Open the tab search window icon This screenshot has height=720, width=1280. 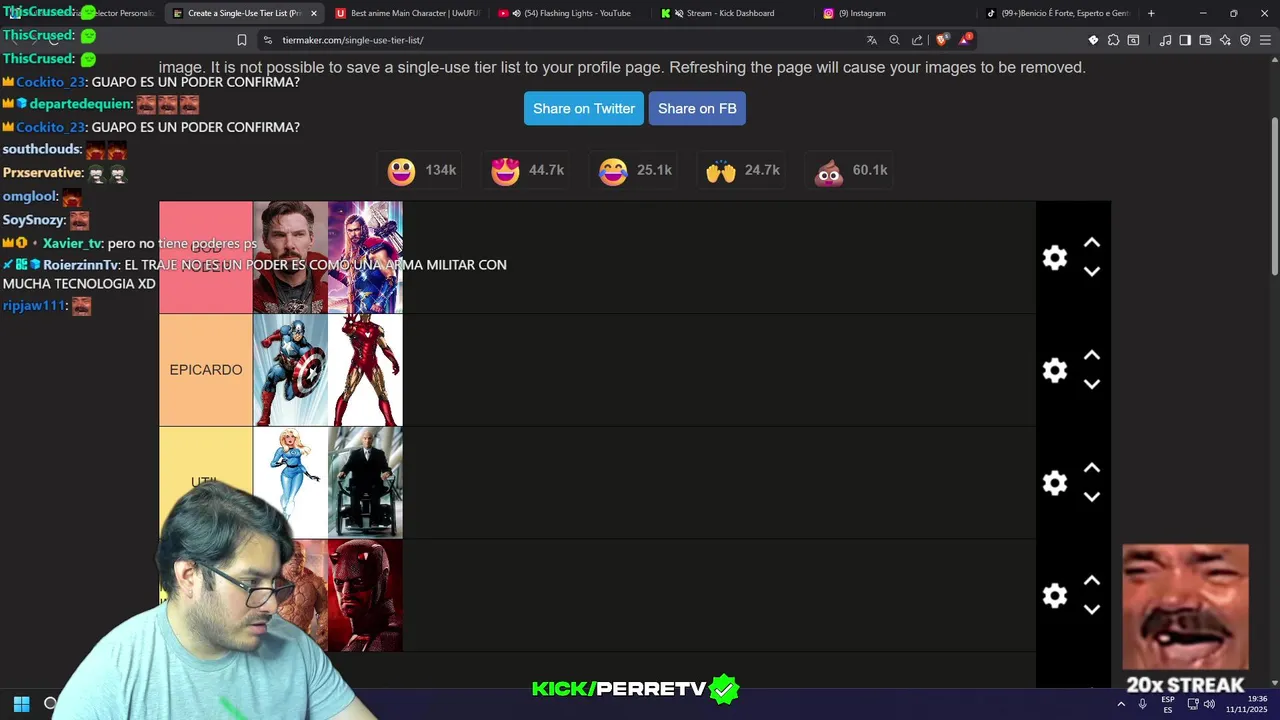click(1133, 40)
